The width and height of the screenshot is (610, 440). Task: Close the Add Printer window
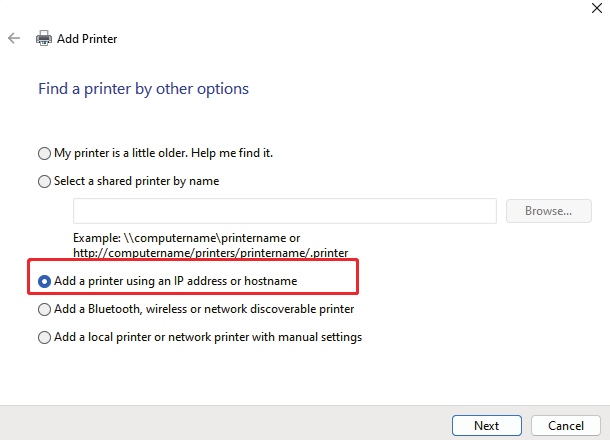596,6
